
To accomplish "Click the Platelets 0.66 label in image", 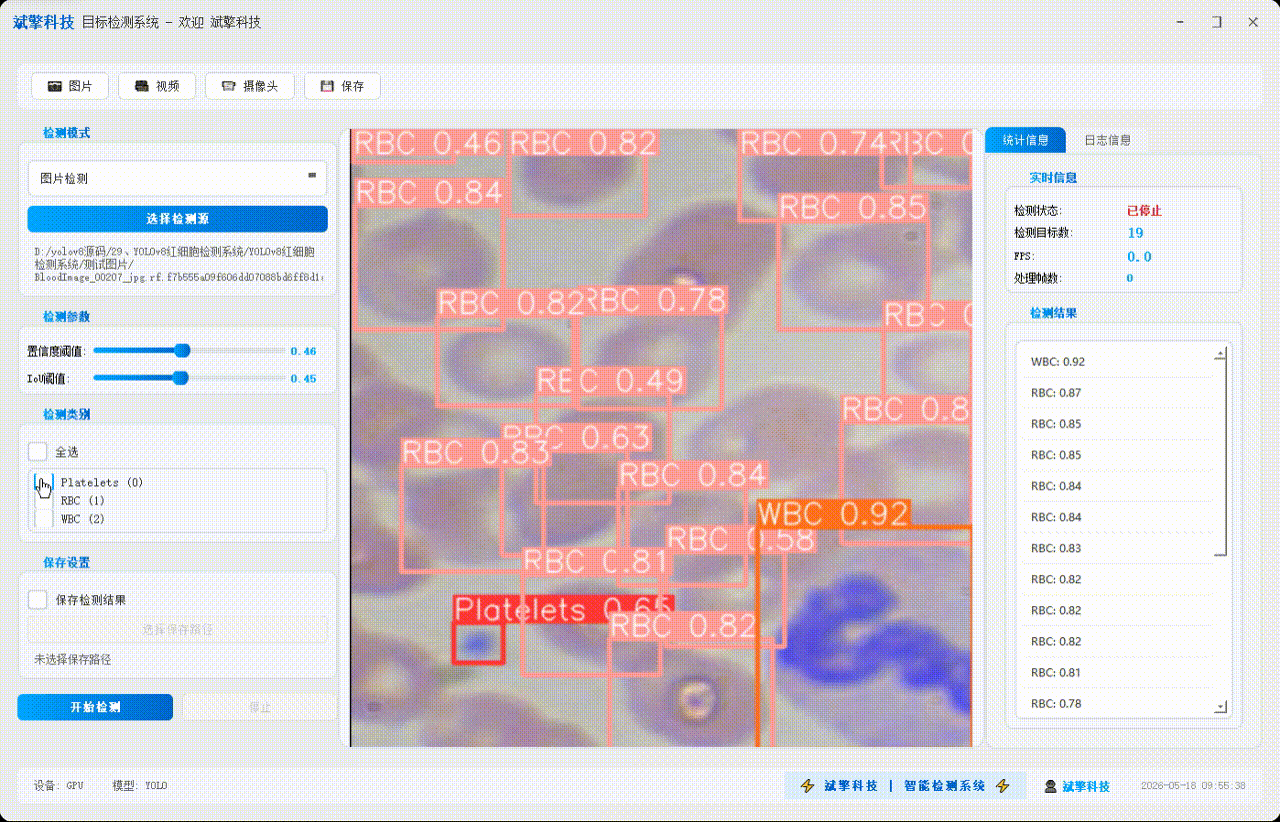I will click(x=563, y=609).
